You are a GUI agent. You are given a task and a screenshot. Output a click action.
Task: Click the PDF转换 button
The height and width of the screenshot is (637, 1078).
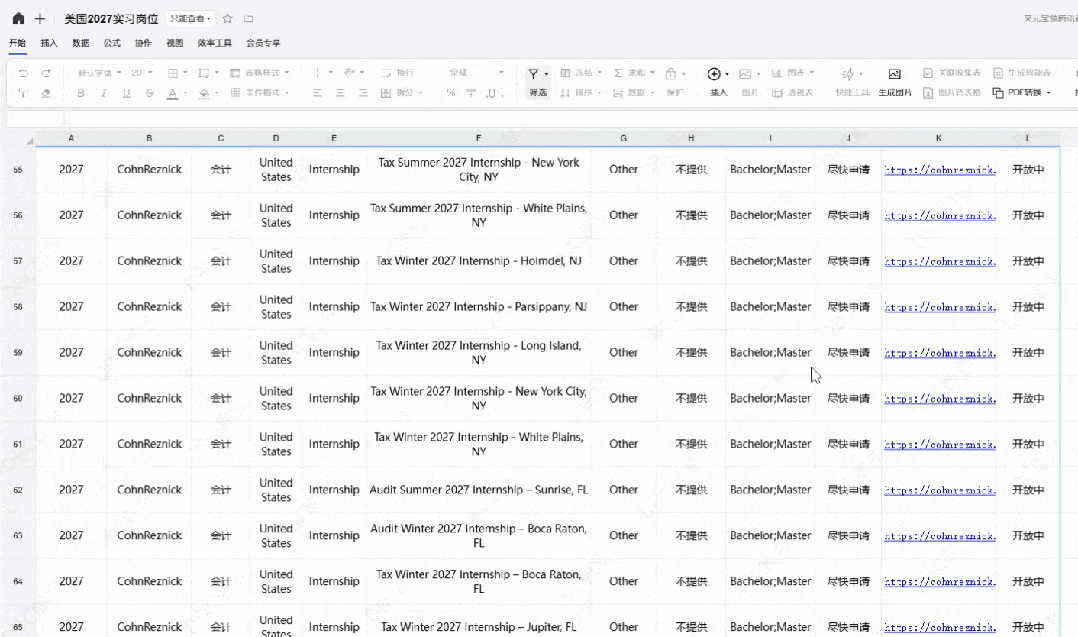pyautogui.click(x=1020, y=93)
